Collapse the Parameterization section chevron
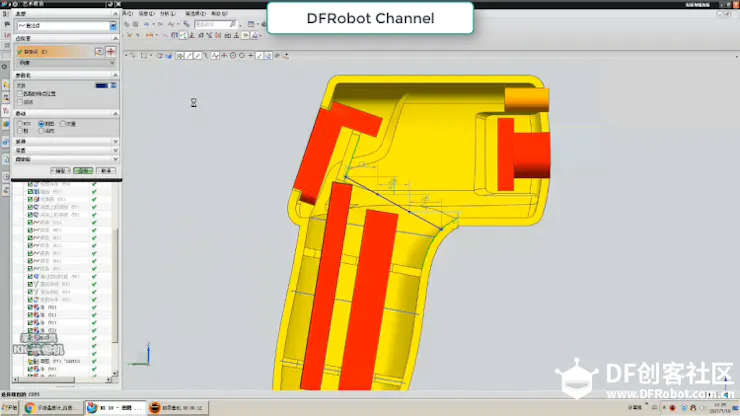Viewport: 740px width, 416px height. coord(115,75)
